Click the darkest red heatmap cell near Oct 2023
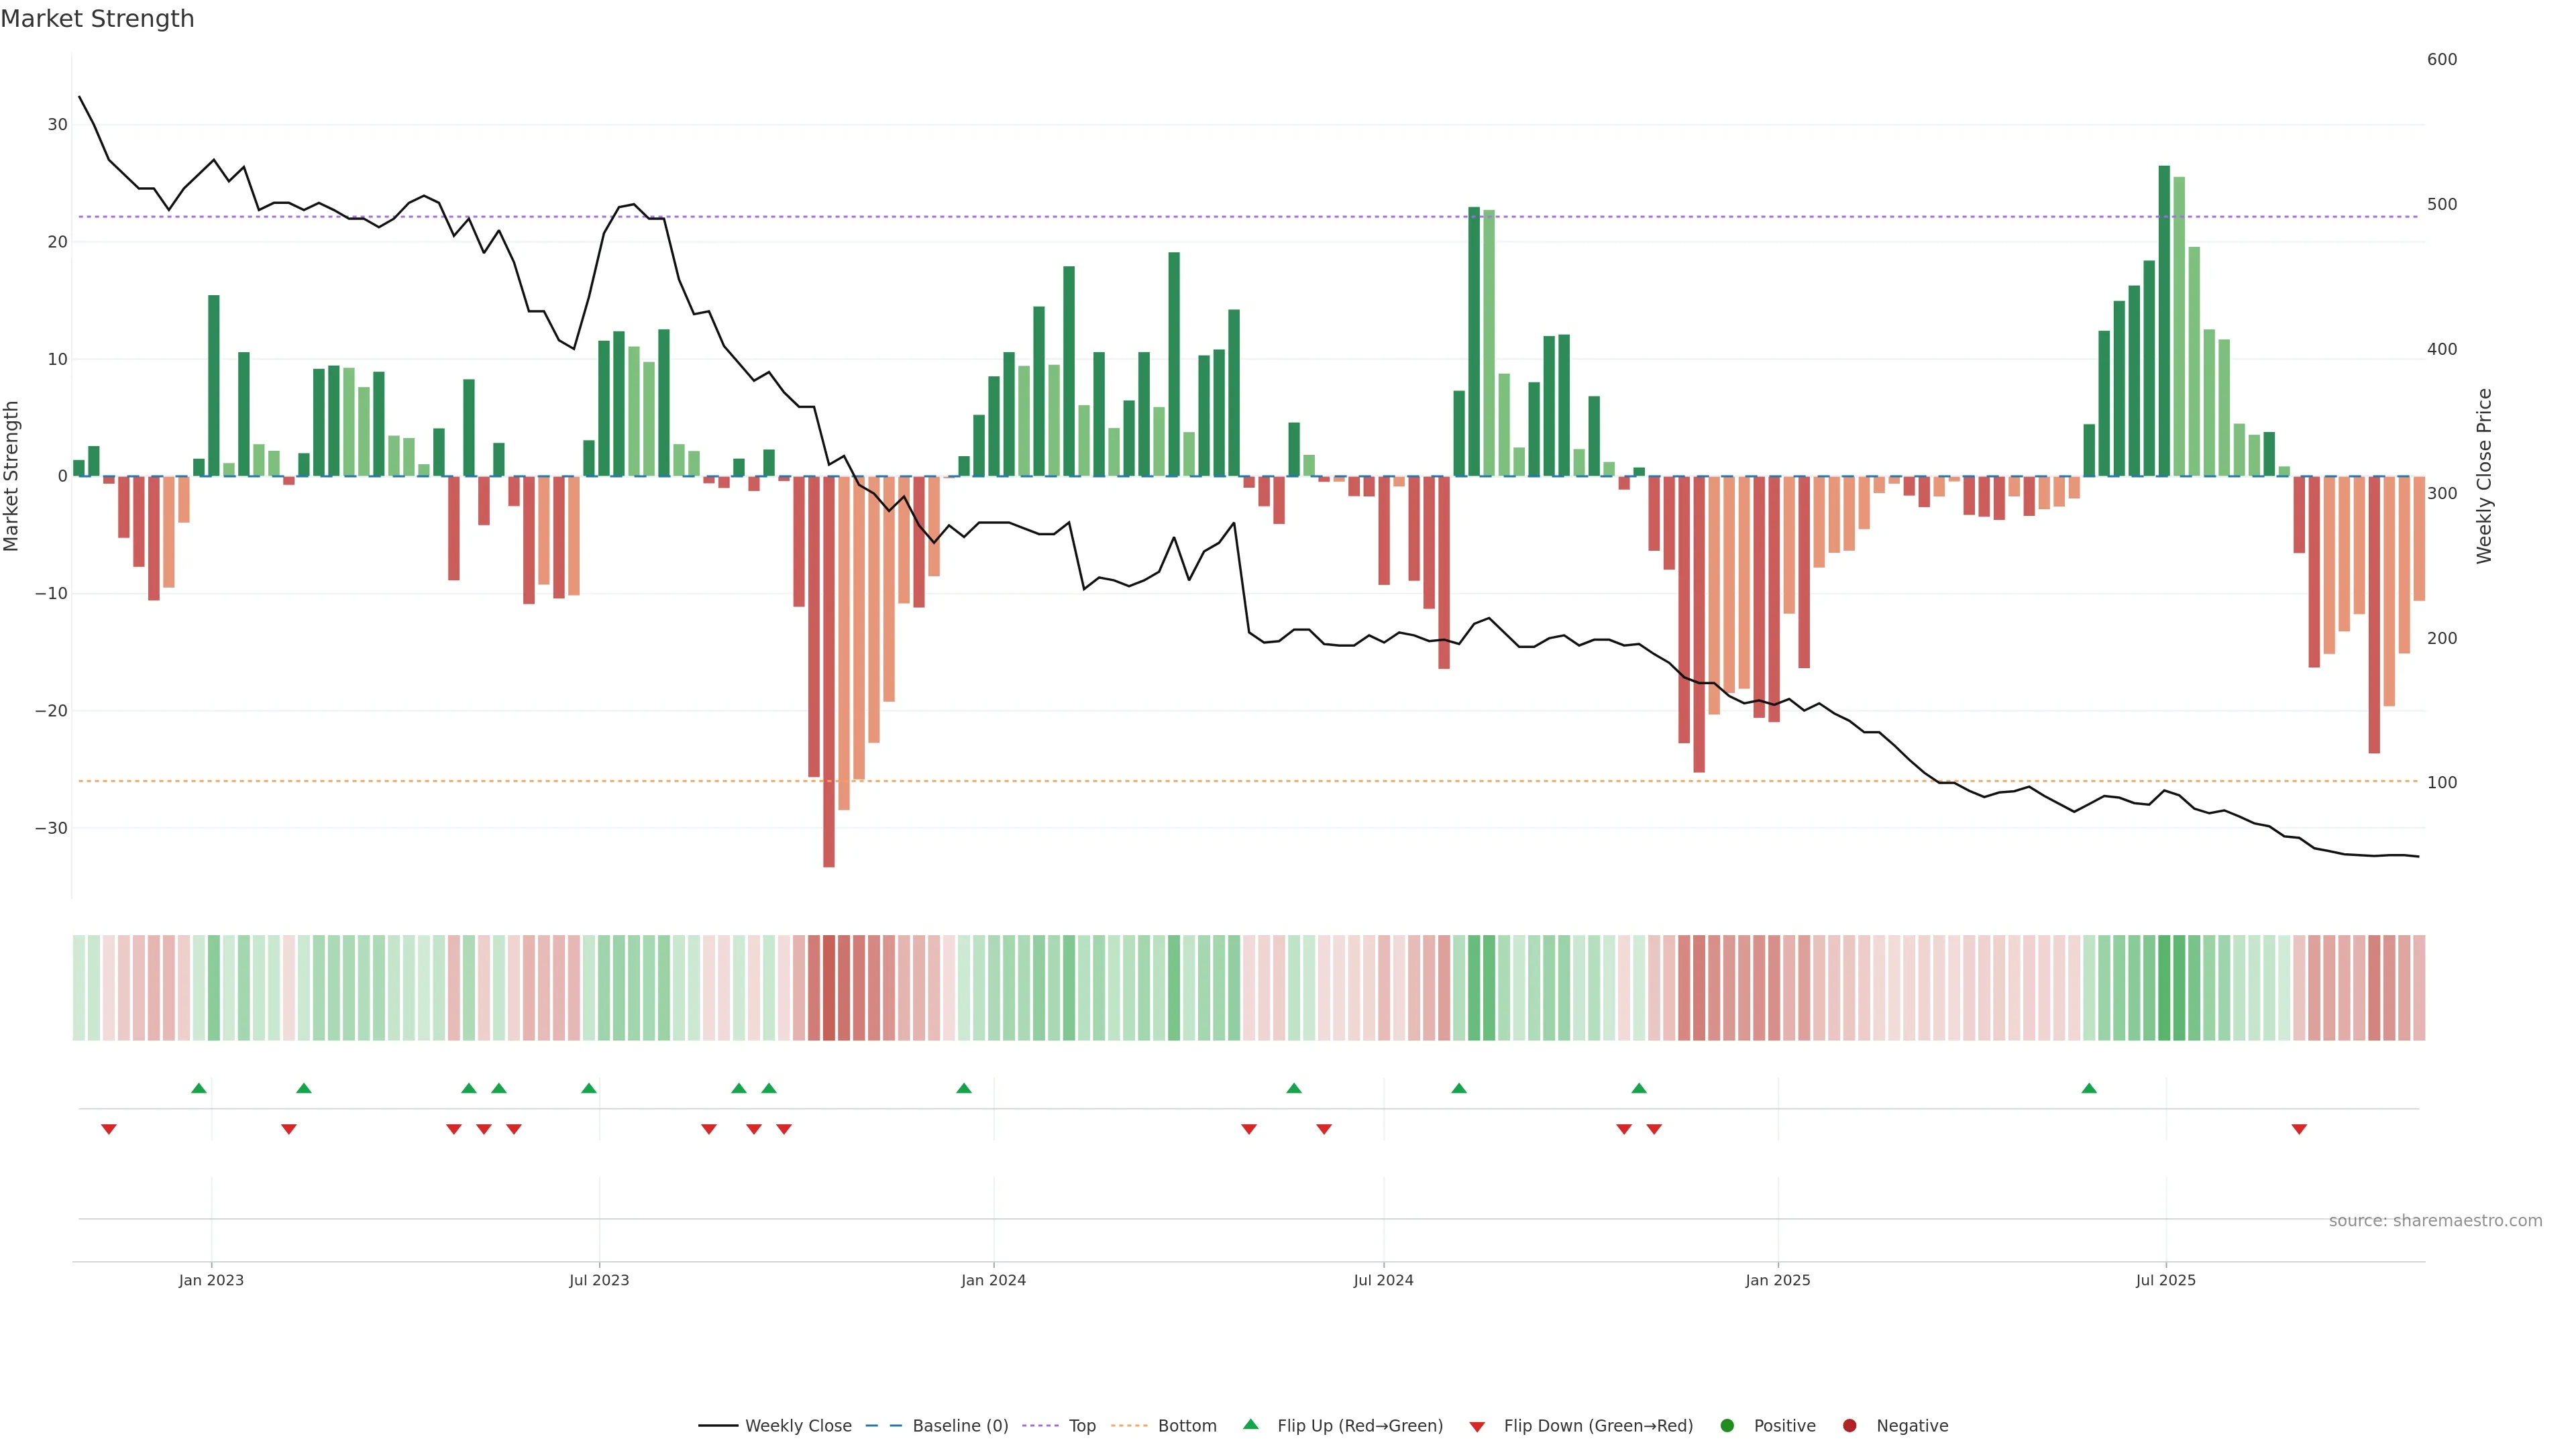The height and width of the screenshot is (1449, 2576). 829,987
